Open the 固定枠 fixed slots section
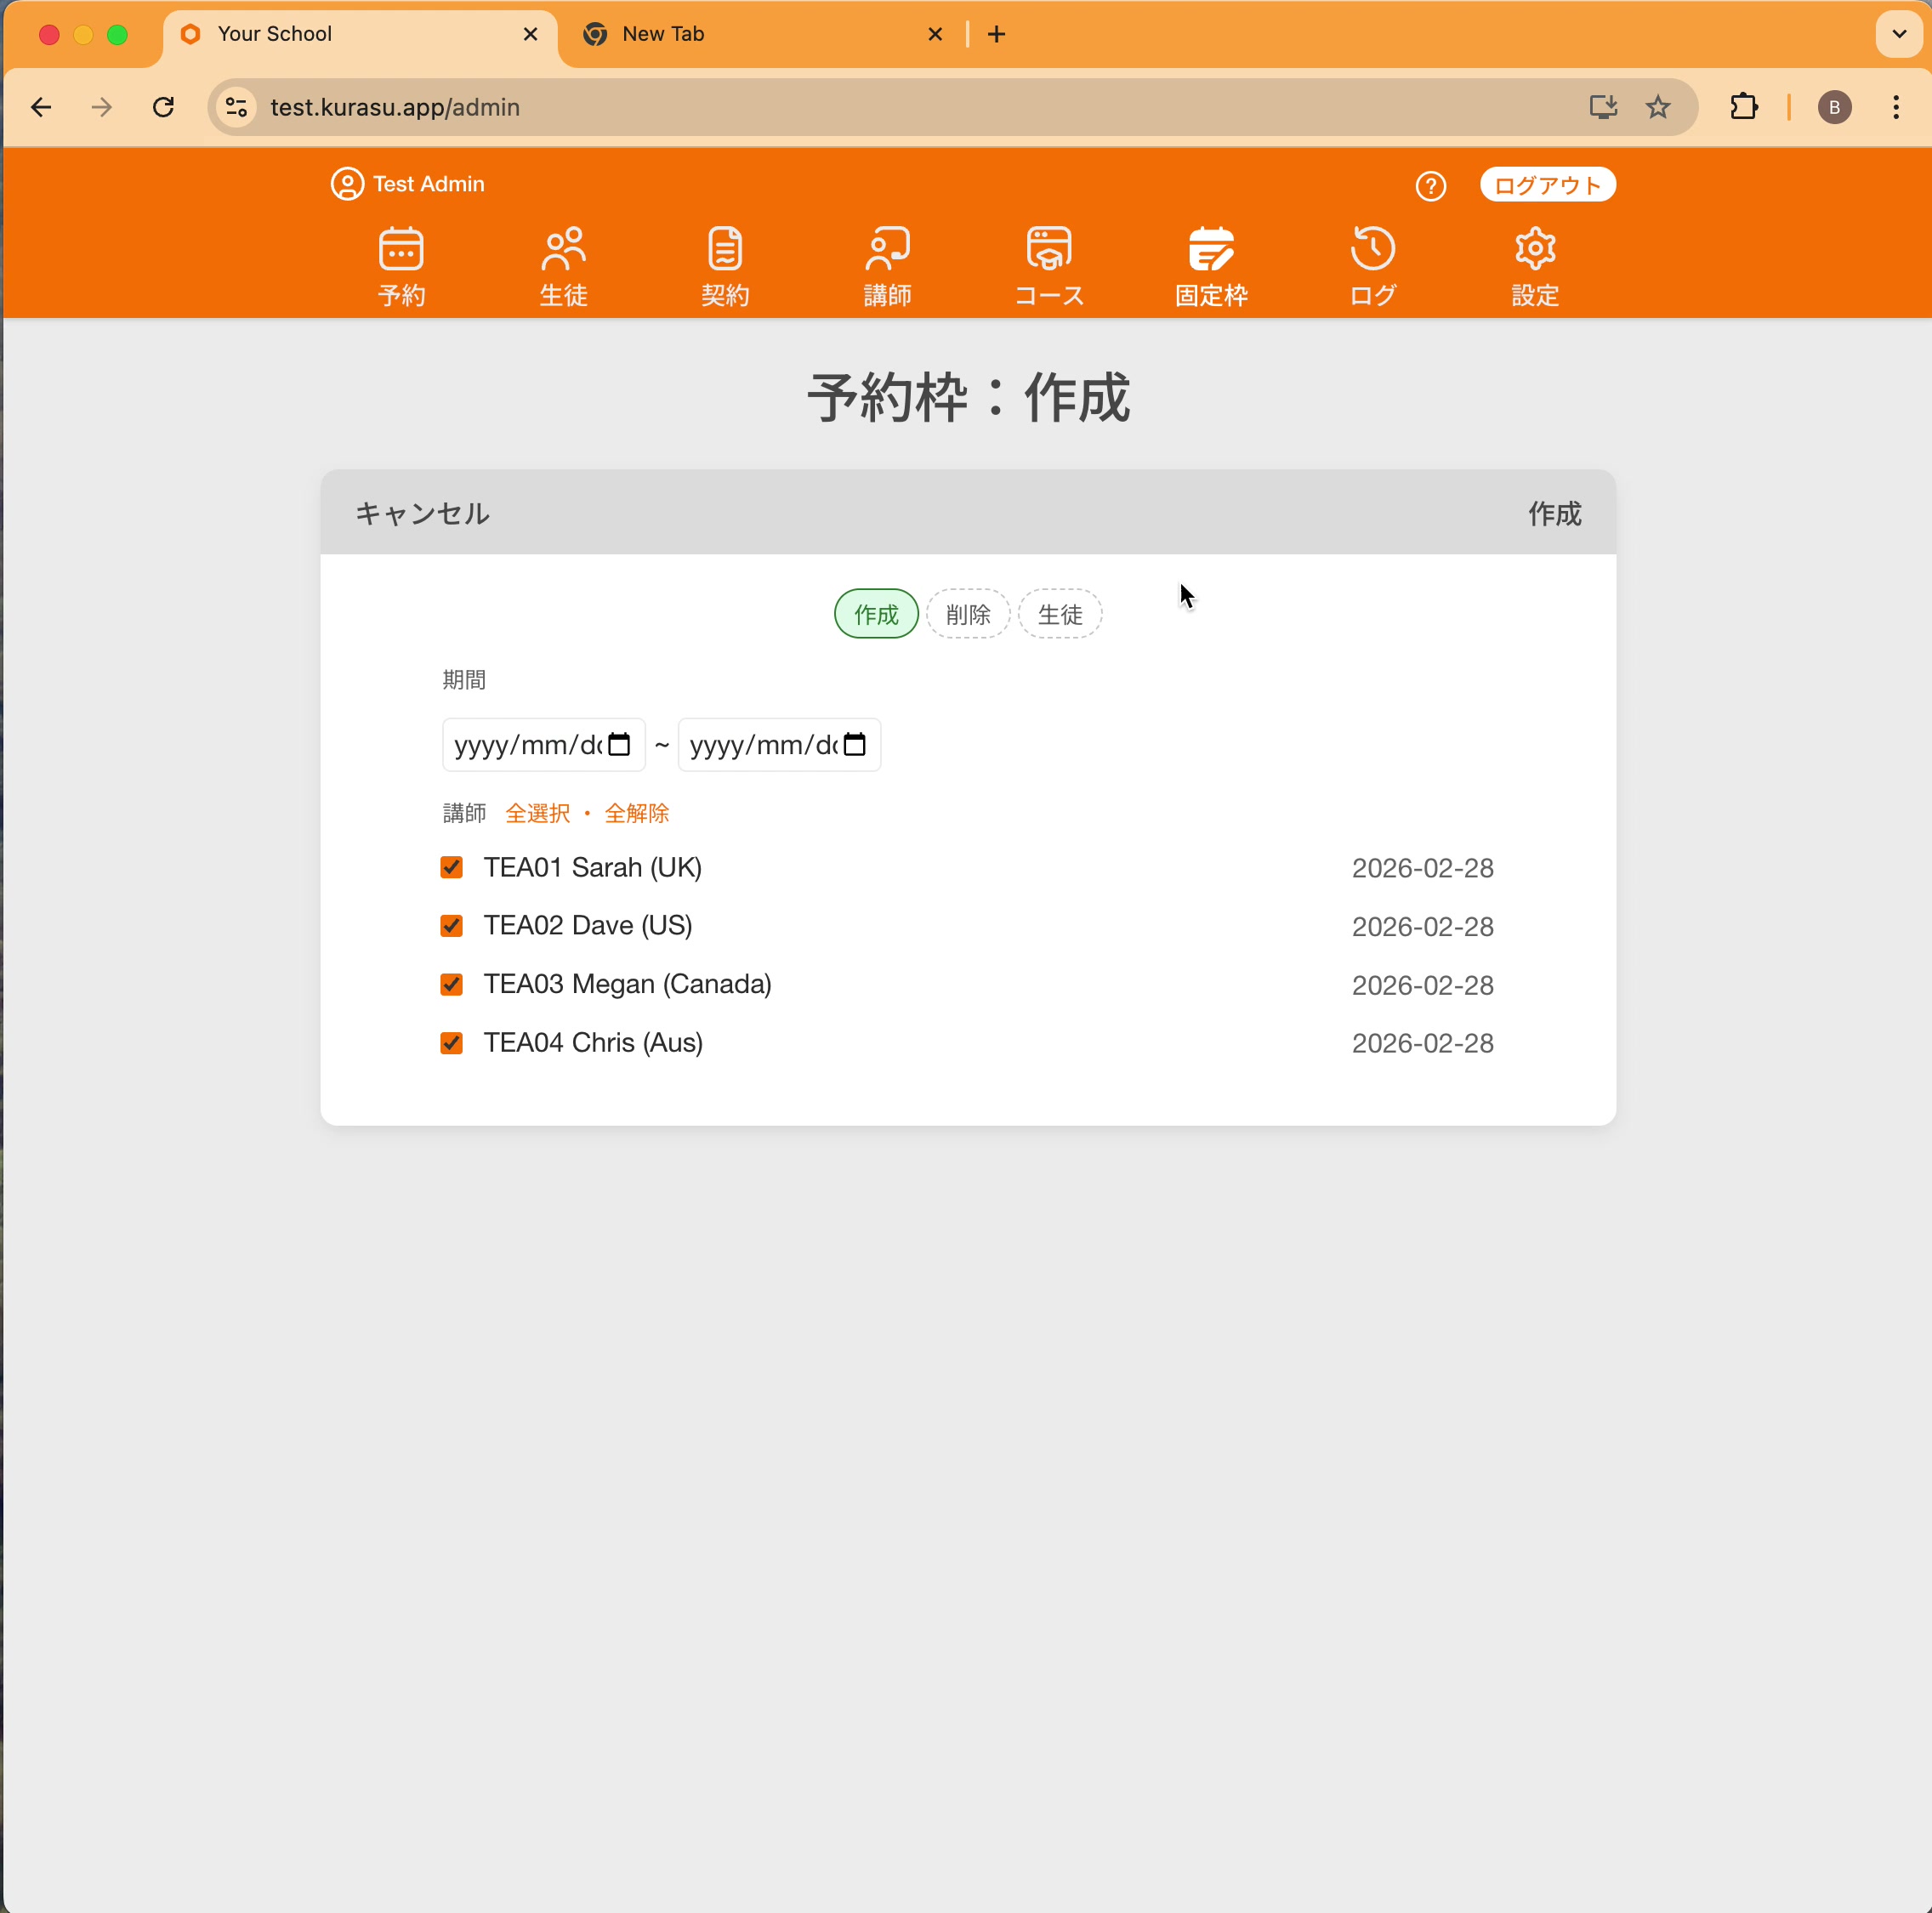The height and width of the screenshot is (1913, 1932). [x=1210, y=265]
